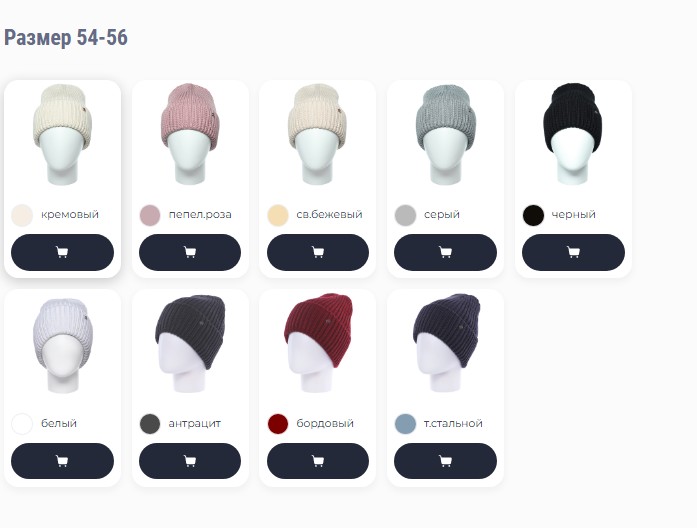
Task: View the white белый hat thumbnail
Action: click(63, 346)
